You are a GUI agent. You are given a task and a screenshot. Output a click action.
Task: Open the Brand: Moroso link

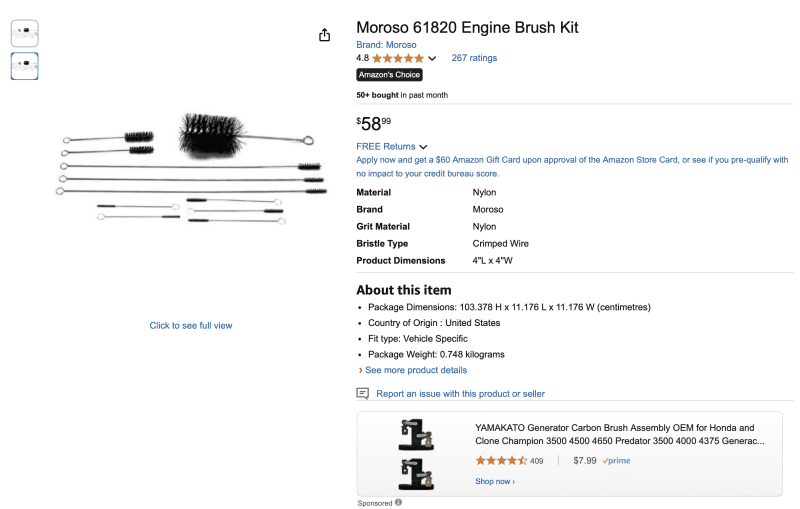386,45
